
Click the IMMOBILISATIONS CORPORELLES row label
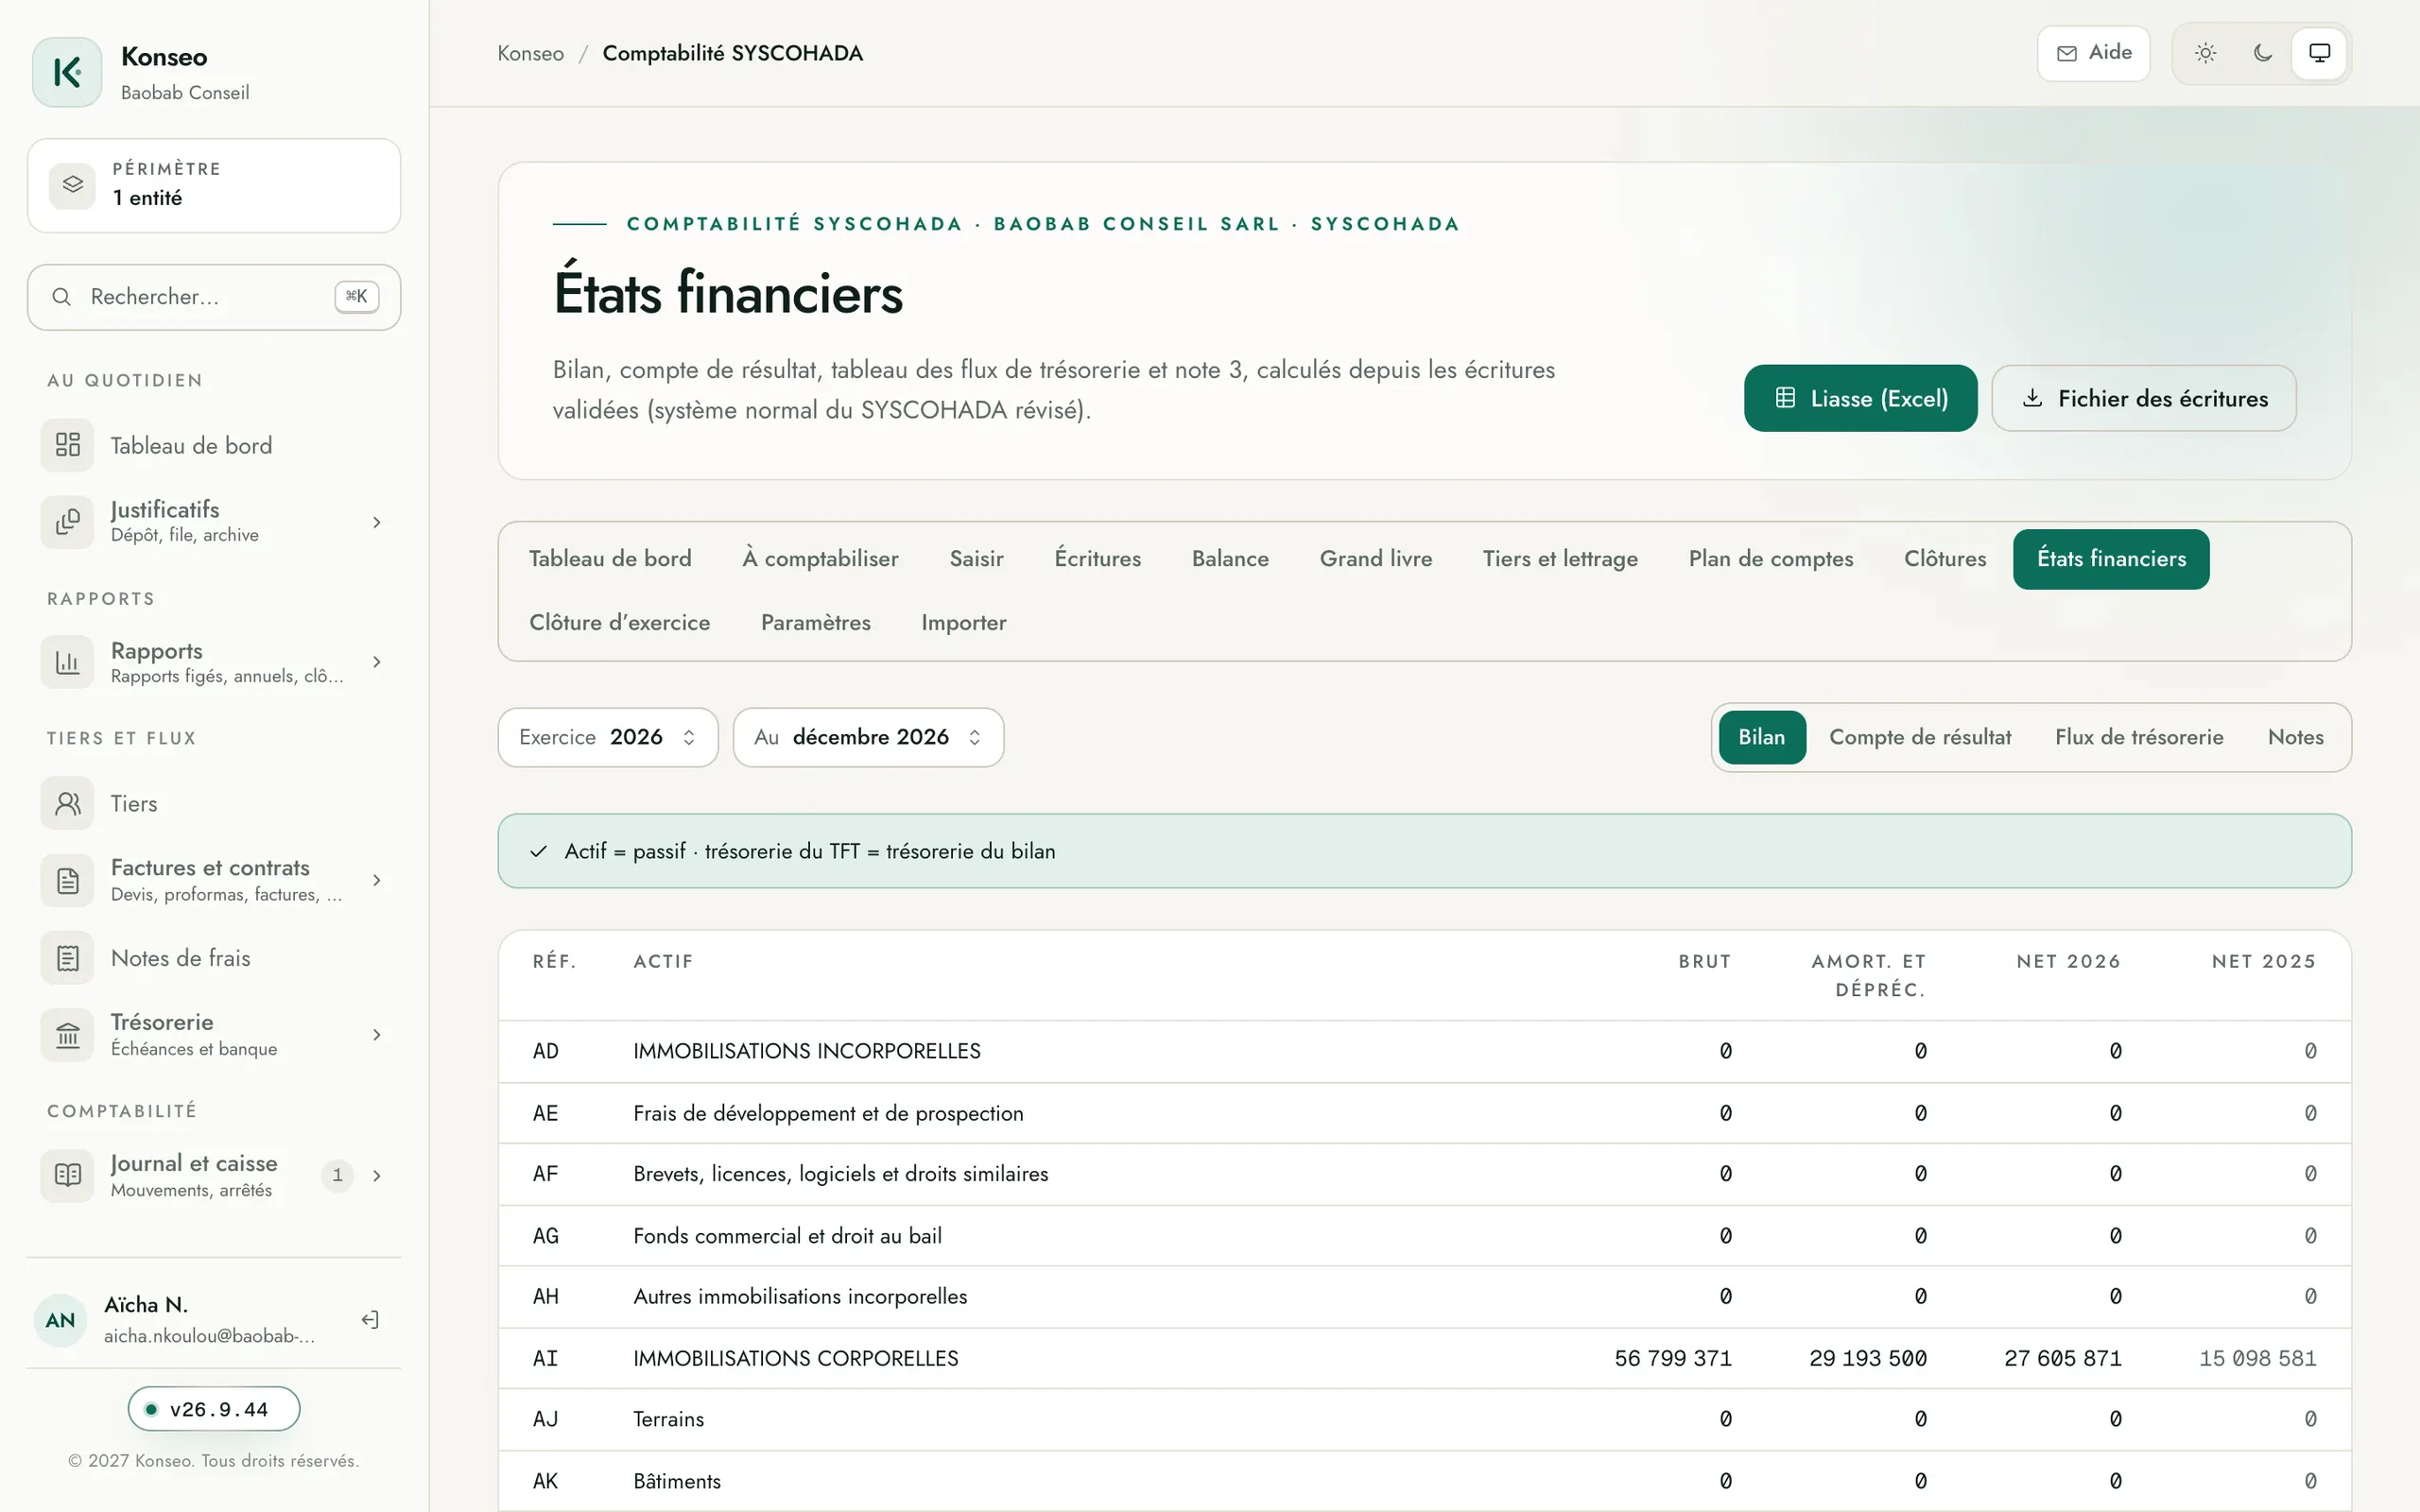pyautogui.click(x=795, y=1358)
